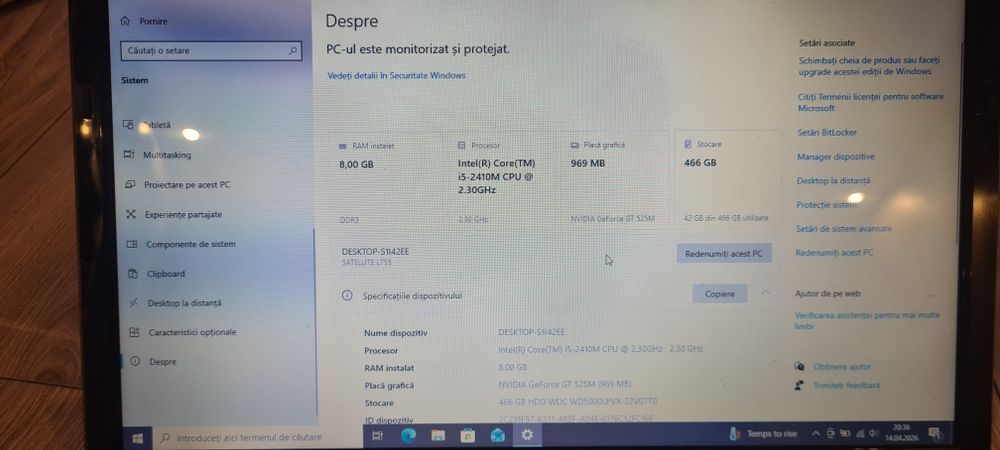The height and width of the screenshot is (450, 1000).
Task: Open Task View on the taskbar
Action: (x=377, y=435)
